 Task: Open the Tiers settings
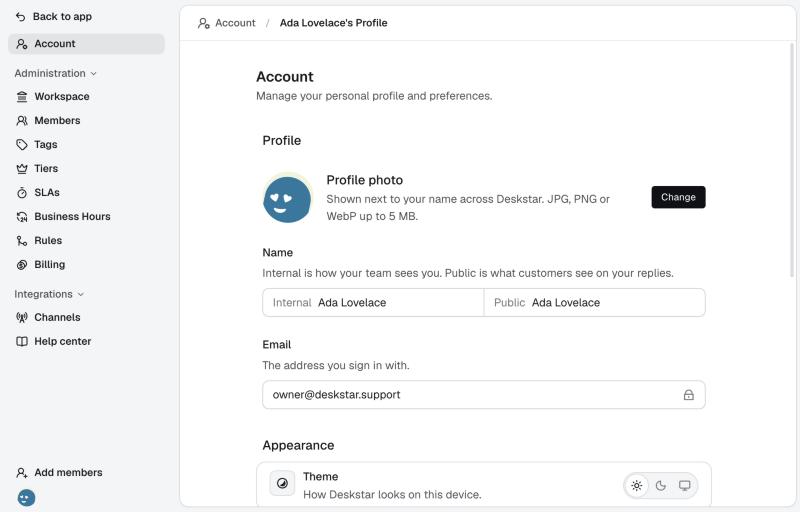86,168
